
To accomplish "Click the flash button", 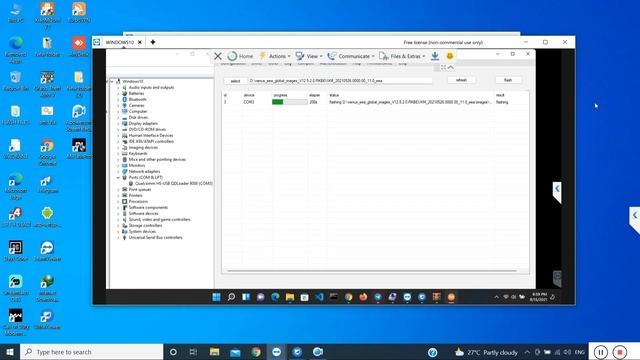I will pos(508,80).
